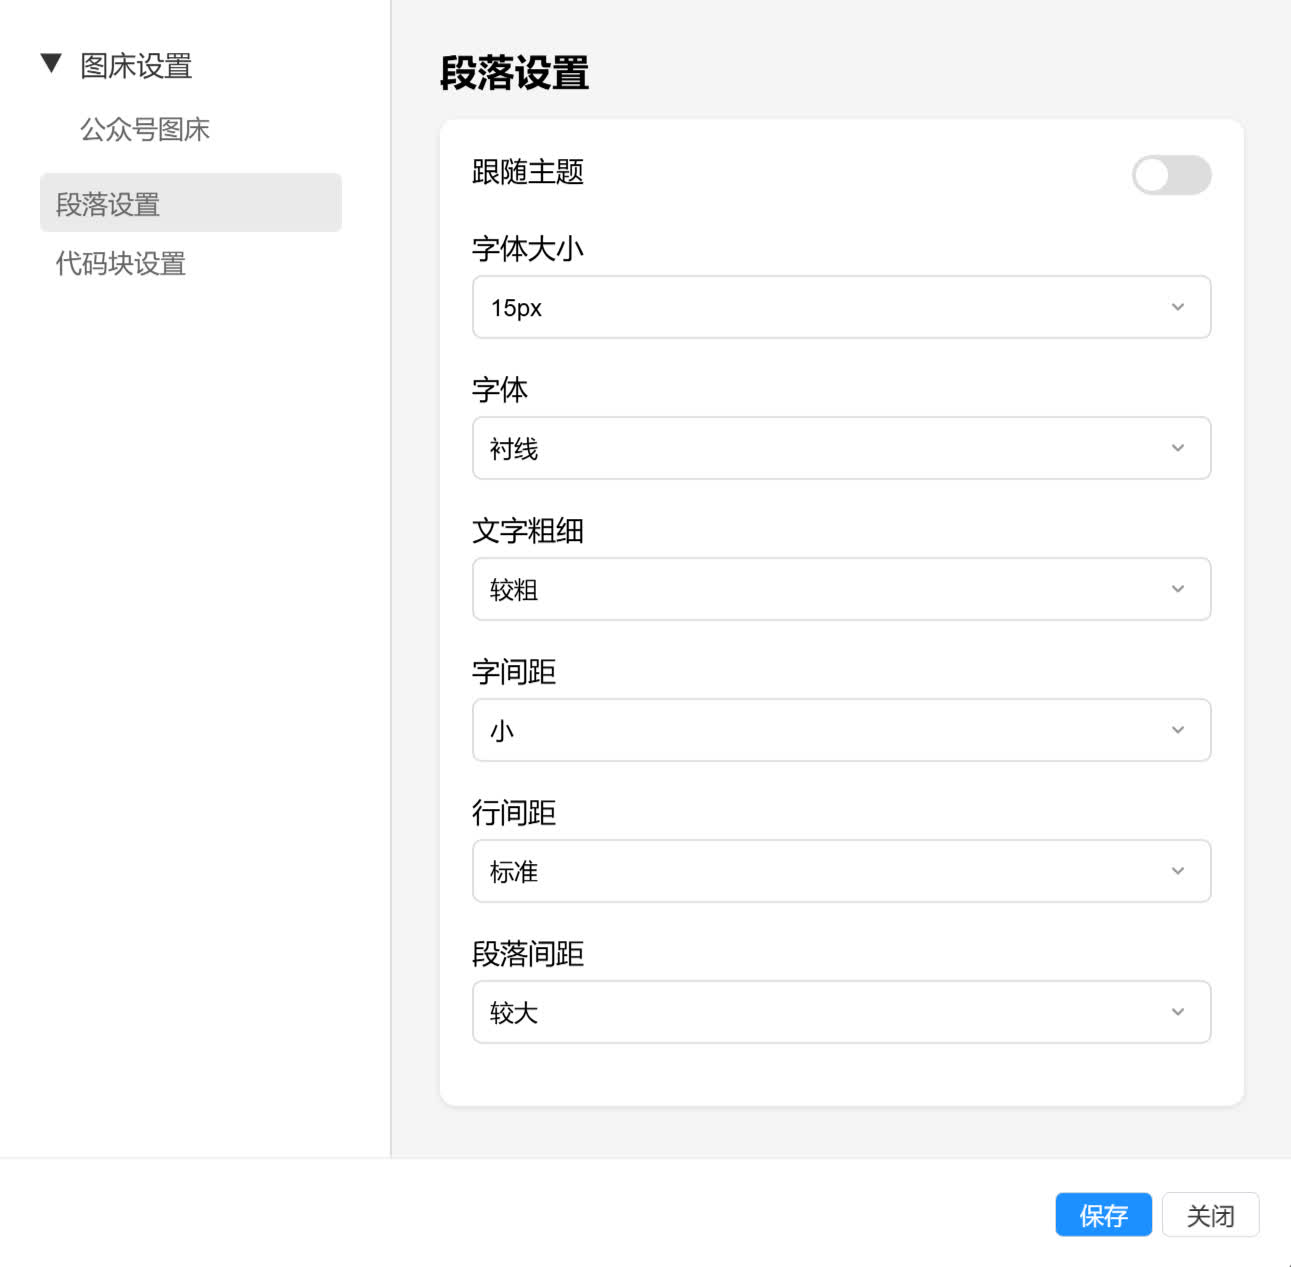Open the 段落间距 dropdown showing 较大
This screenshot has height=1267, width=1291.
pos(841,1012)
